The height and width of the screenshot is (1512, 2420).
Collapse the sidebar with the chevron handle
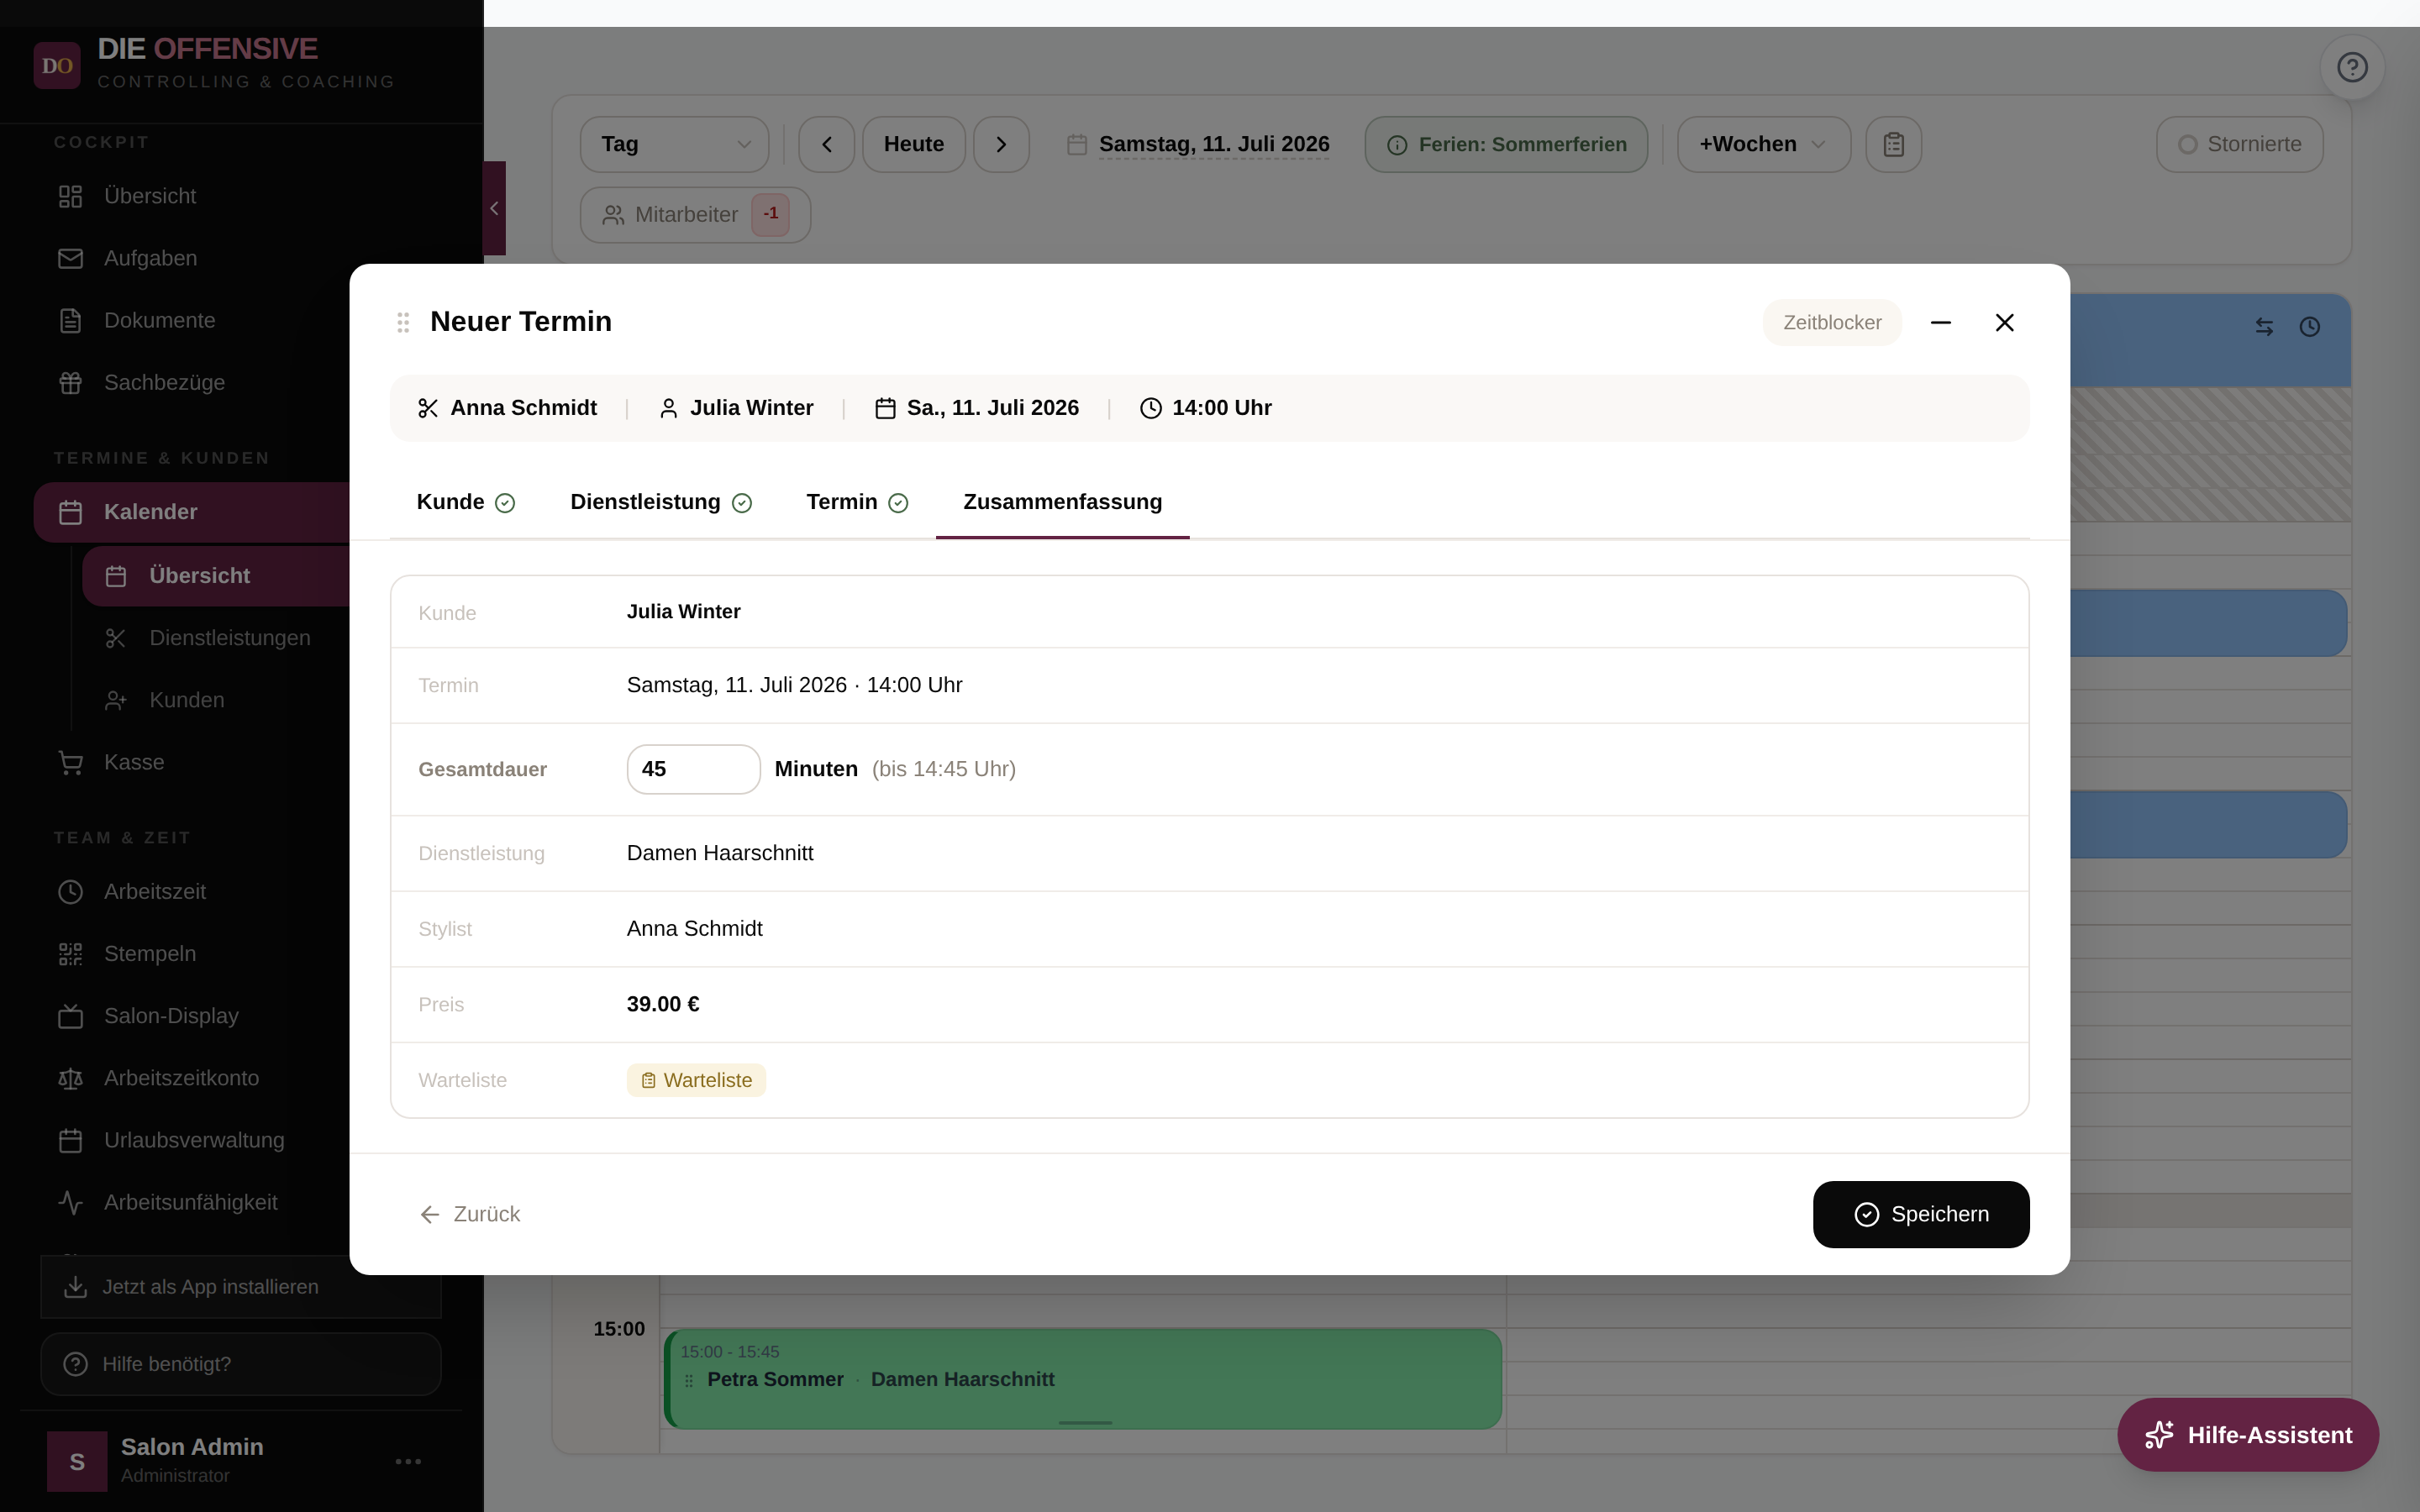[x=494, y=208]
